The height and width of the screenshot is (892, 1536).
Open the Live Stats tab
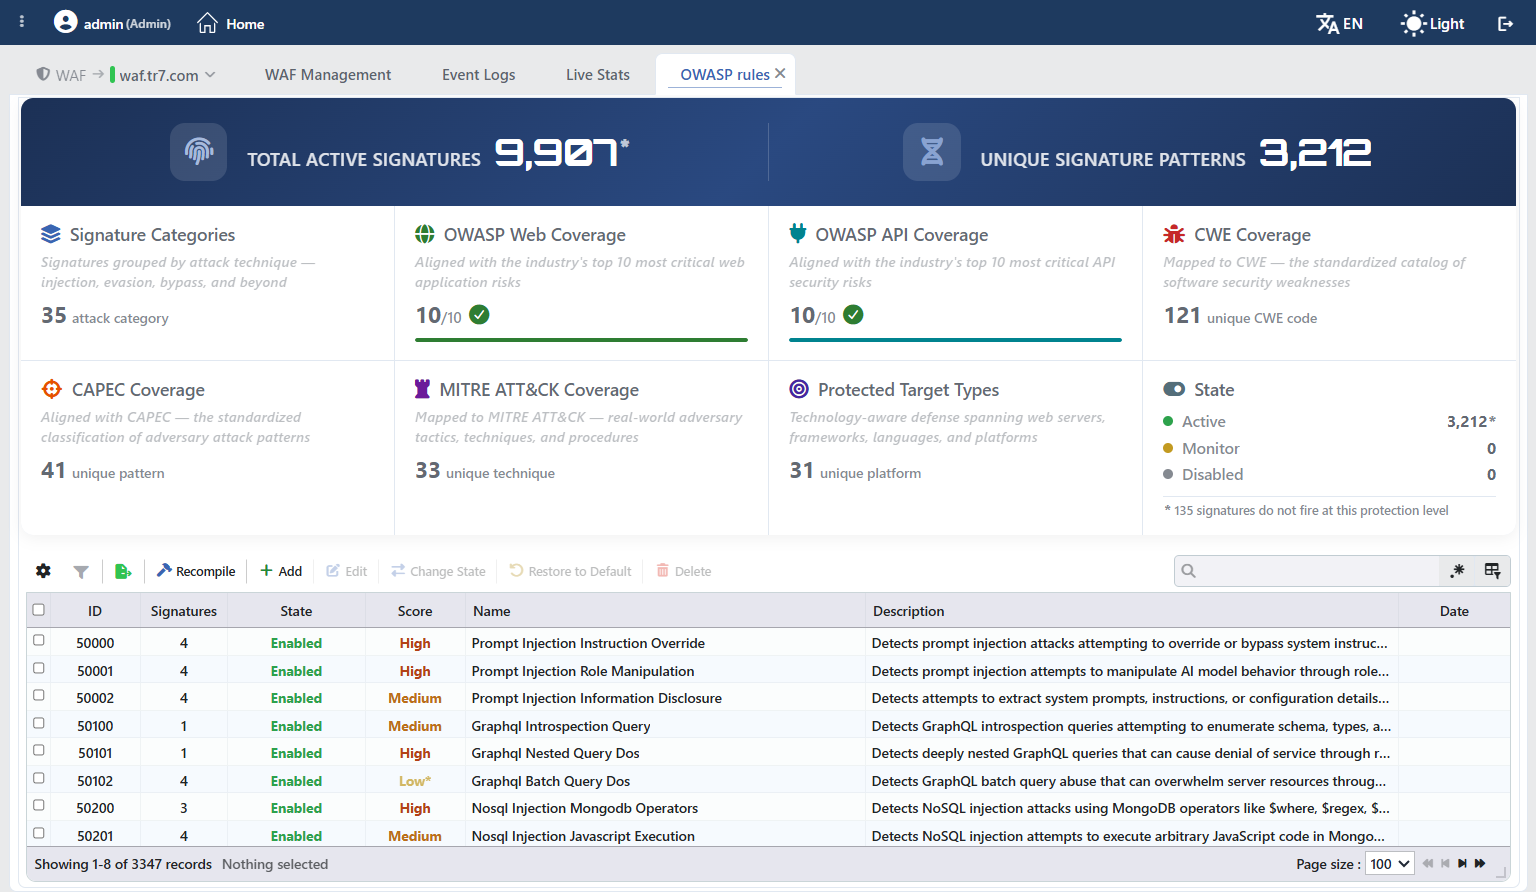point(598,75)
